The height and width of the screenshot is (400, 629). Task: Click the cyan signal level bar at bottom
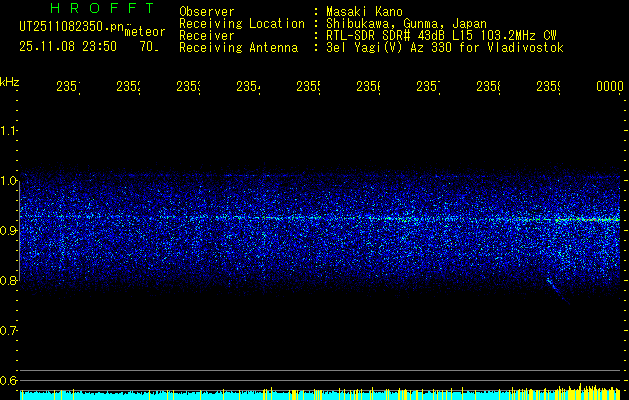point(320,395)
